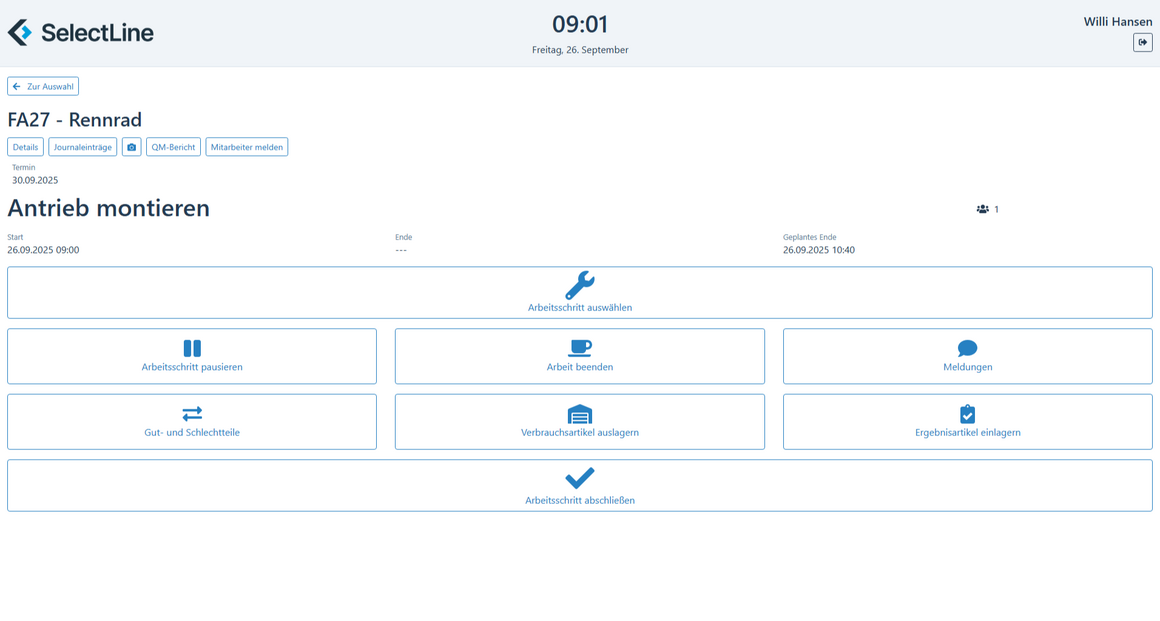Click the checkmark to complete the work step
Image resolution: width=1160 pixels, height=621 pixels.
(x=580, y=478)
